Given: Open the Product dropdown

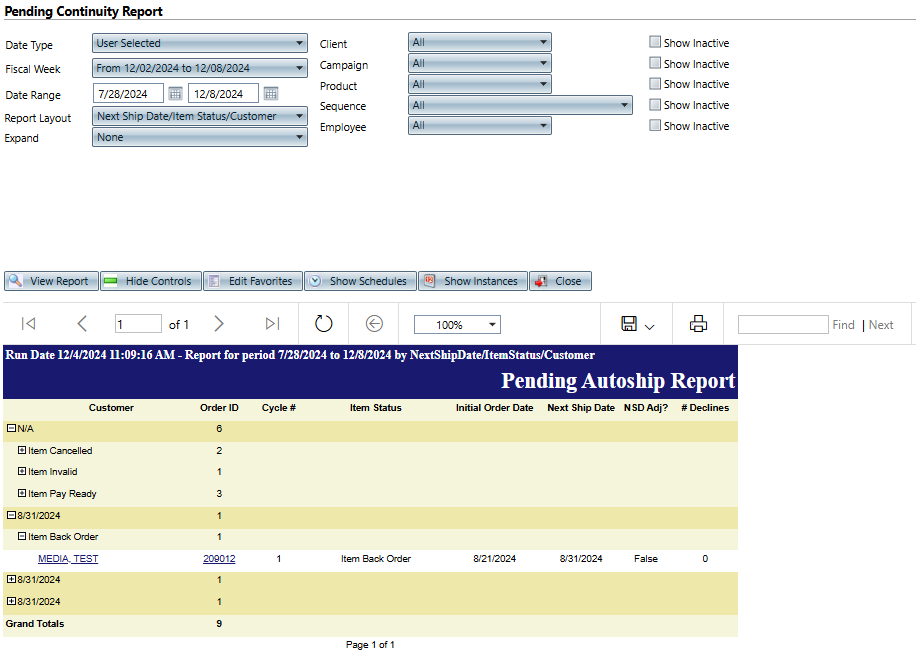Looking at the screenshot, I should 480,84.
